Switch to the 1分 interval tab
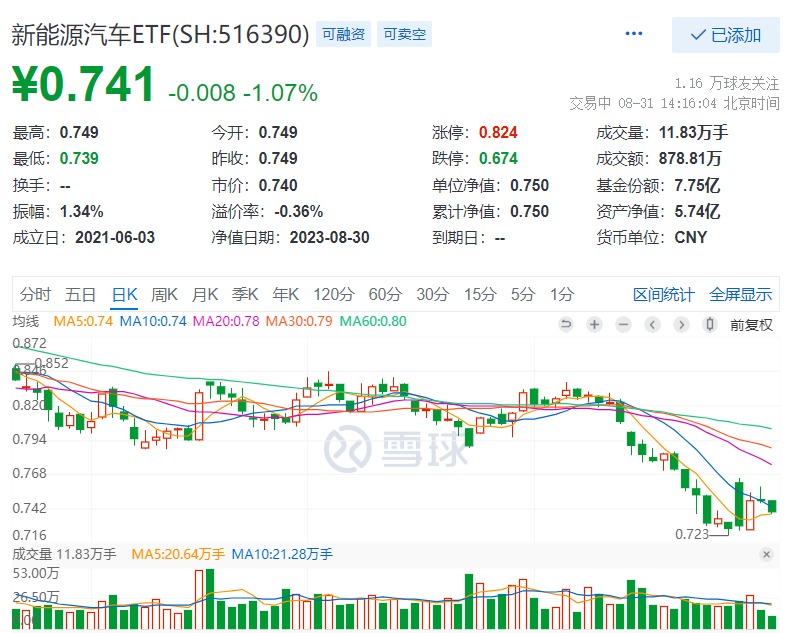The width and height of the screenshot is (793, 633). click(x=562, y=294)
